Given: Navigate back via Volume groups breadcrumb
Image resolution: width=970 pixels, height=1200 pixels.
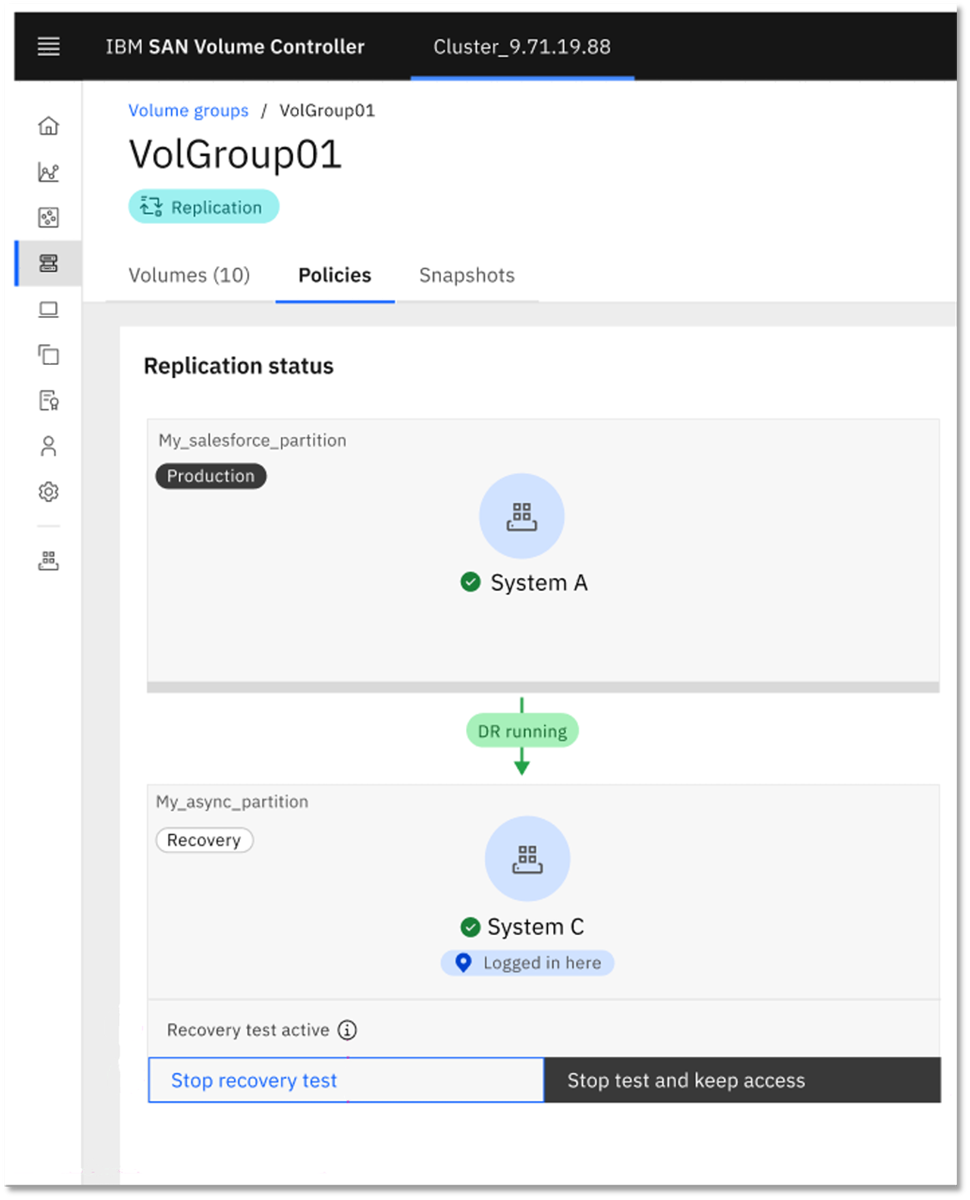Looking at the screenshot, I should 188,110.
